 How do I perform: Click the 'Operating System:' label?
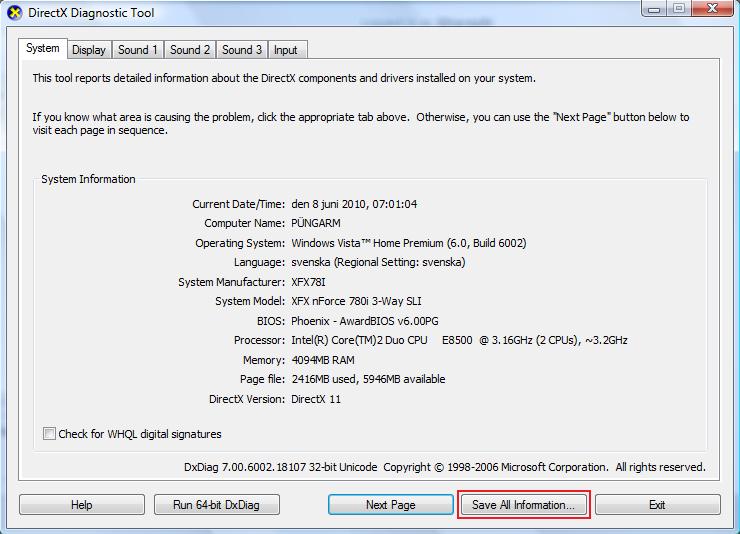240,243
